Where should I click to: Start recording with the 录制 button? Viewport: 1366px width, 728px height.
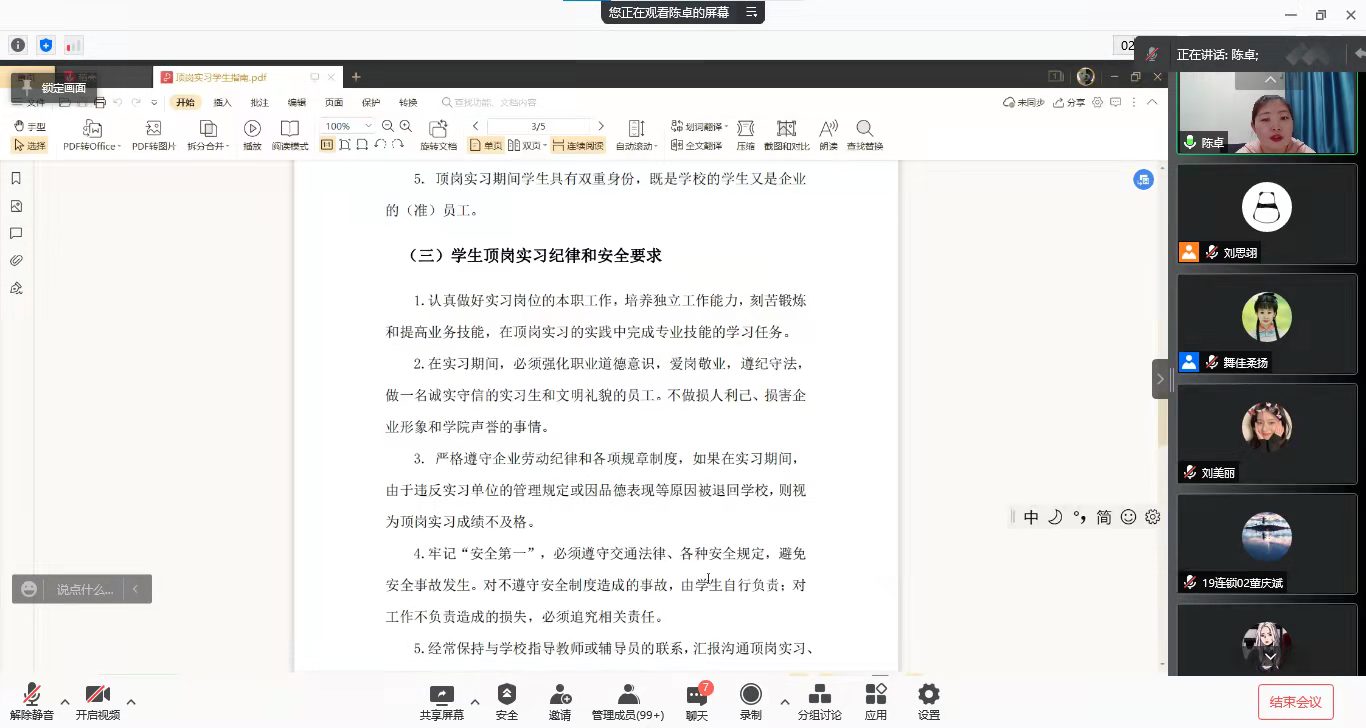[x=750, y=701]
